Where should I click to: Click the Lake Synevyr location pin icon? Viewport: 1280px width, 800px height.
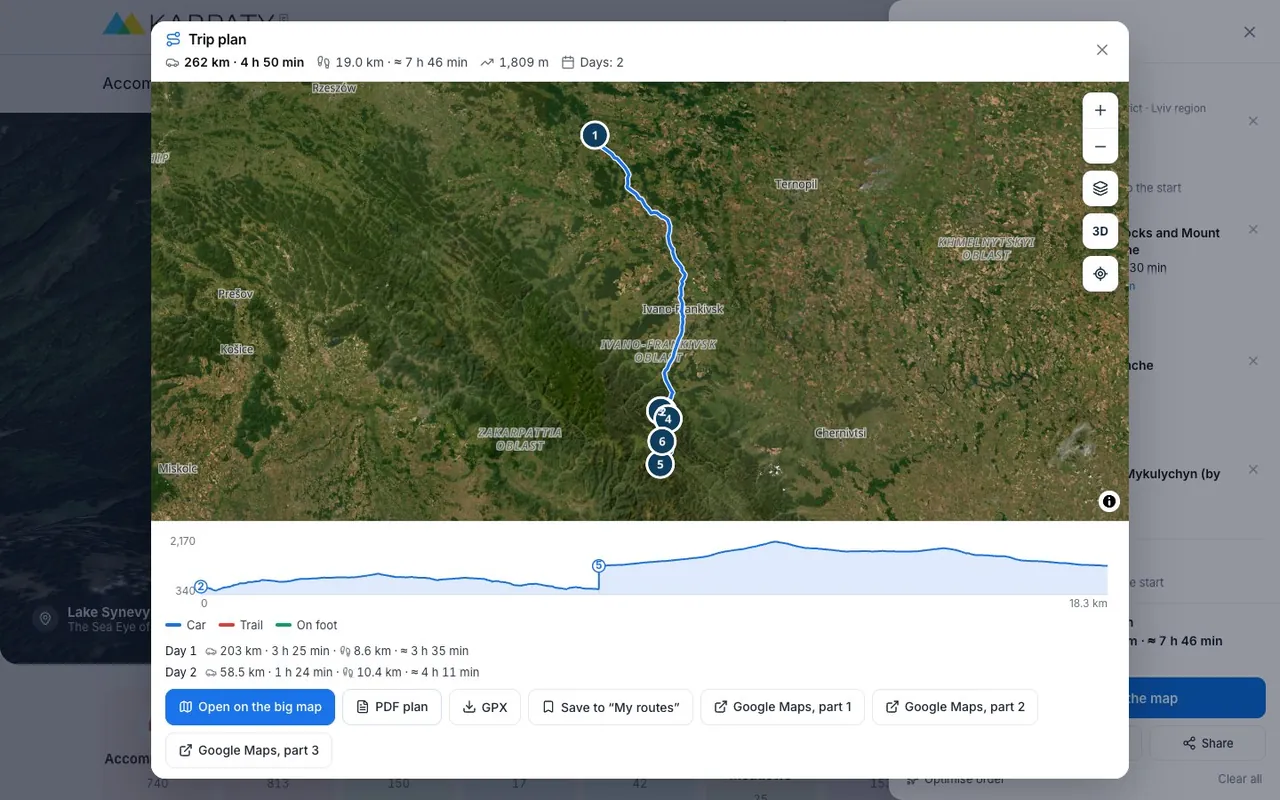pos(45,618)
